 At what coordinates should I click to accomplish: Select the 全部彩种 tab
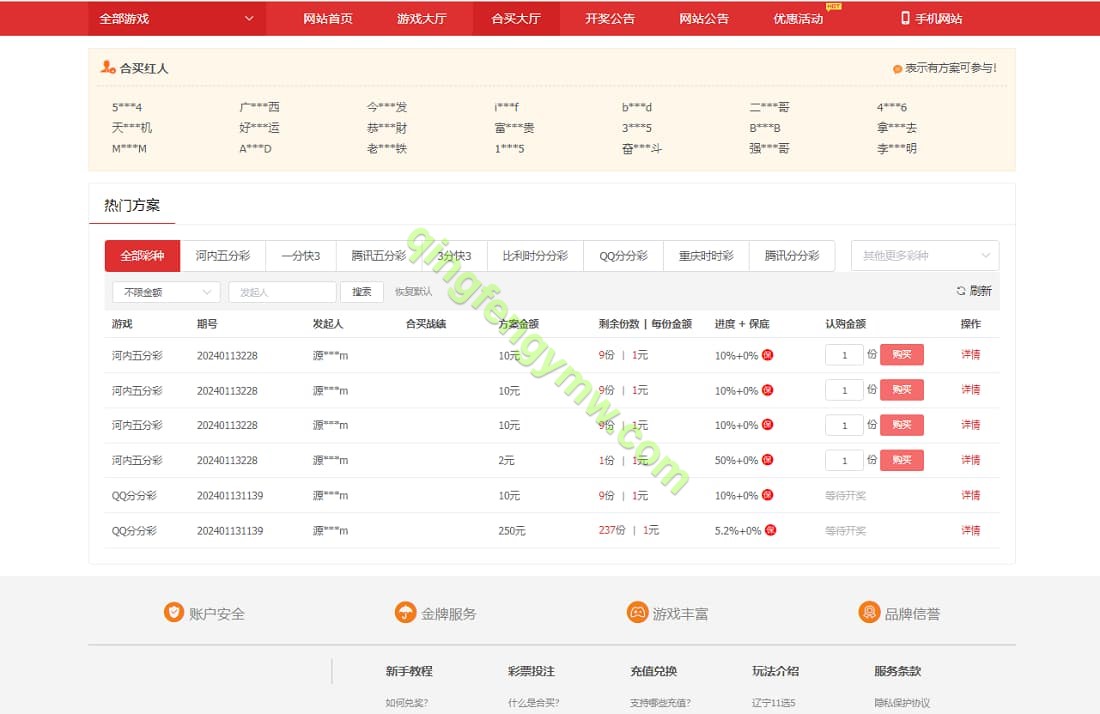coord(142,255)
